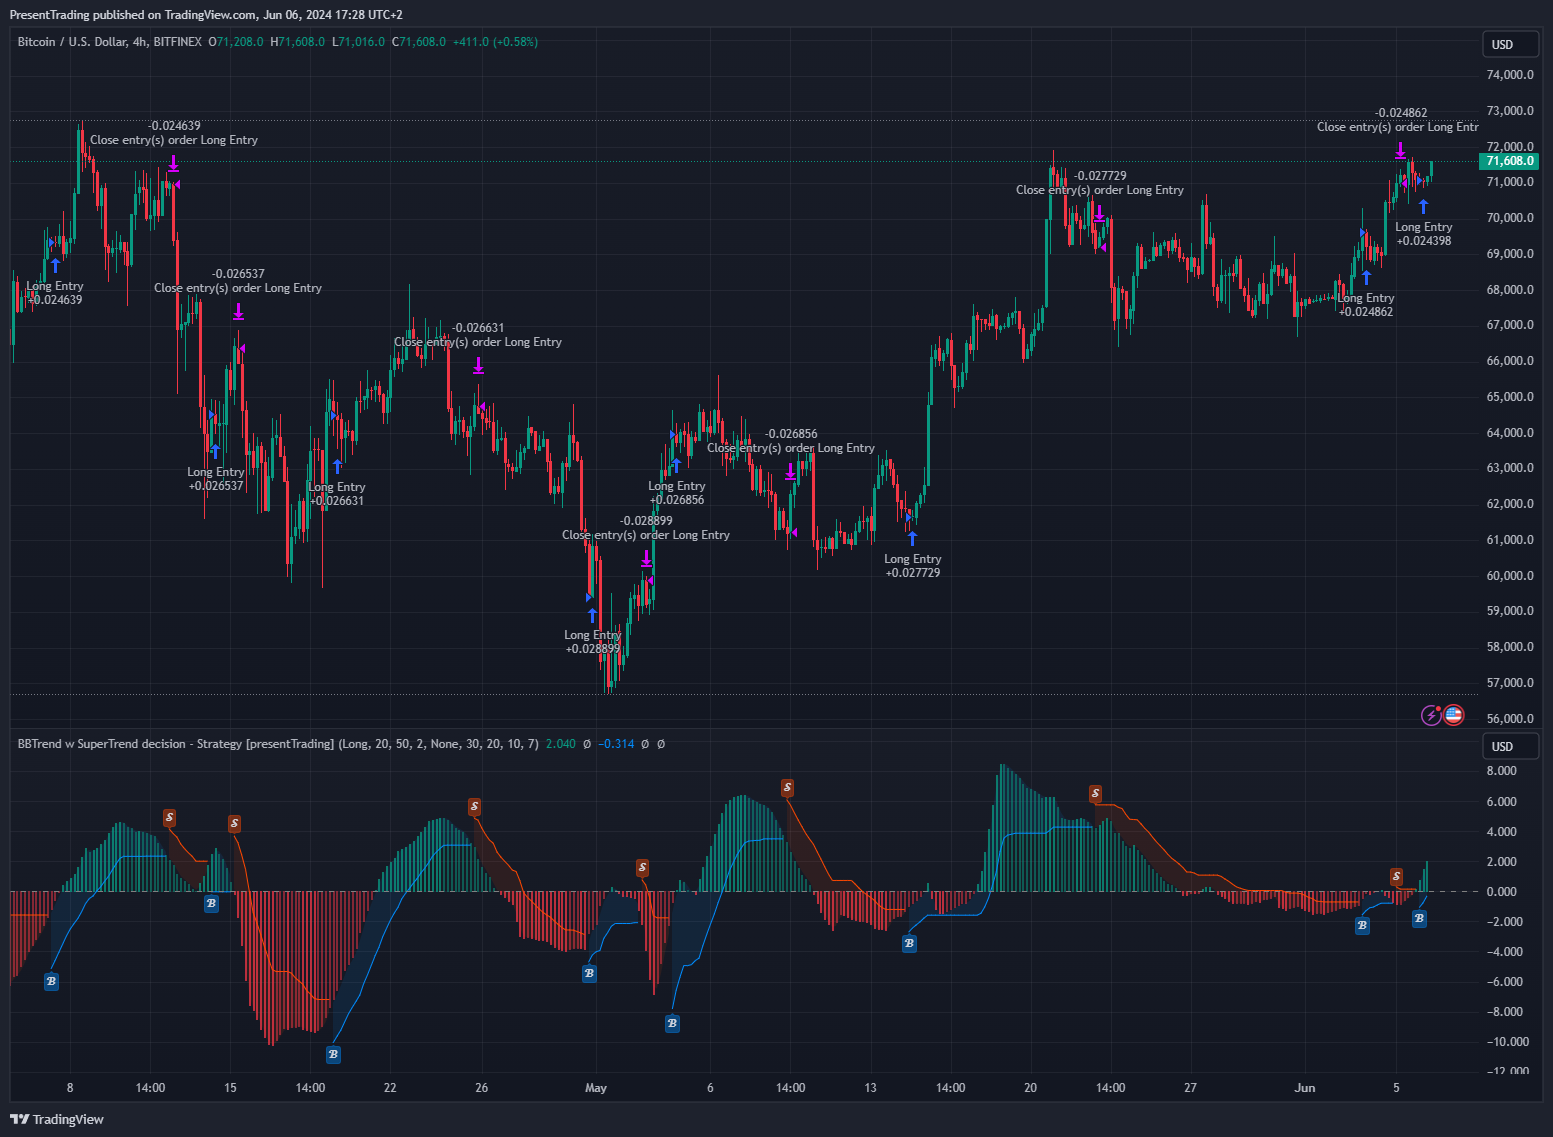The width and height of the screenshot is (1553, 1137).
Task: Click the 22 date label on the time axis
Action: click(390, 1088)
